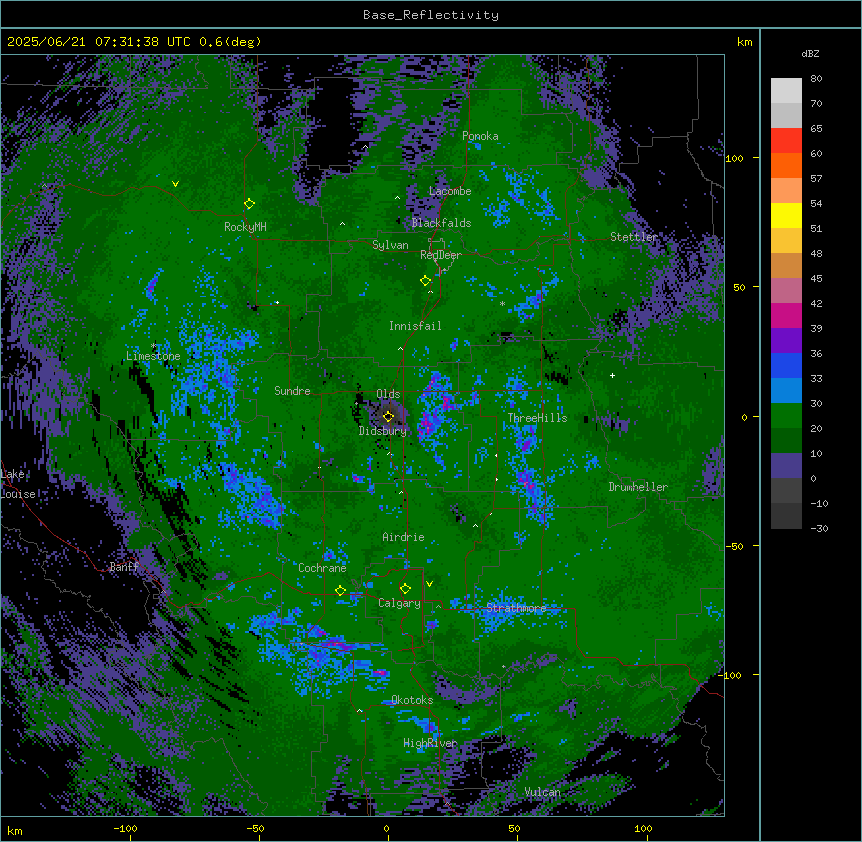Click the Innisfail label
The width and height of the screenshot is (862, 842).
point(415,326)
